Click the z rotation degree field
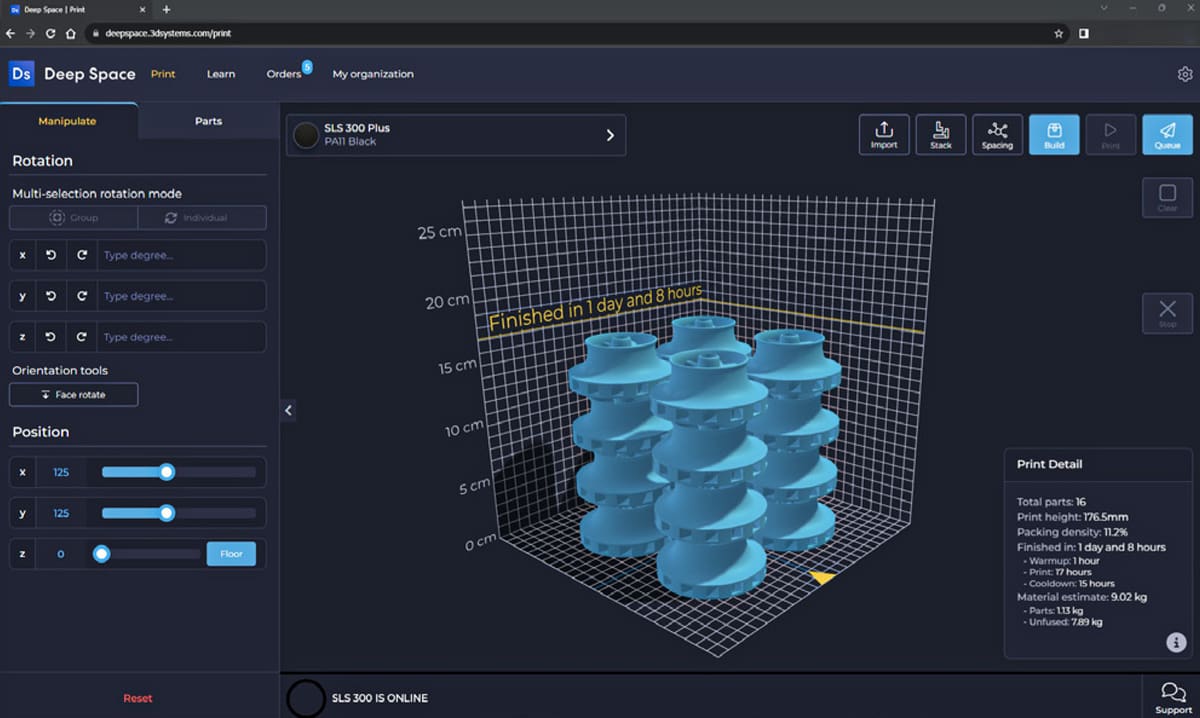 [181, 337]
